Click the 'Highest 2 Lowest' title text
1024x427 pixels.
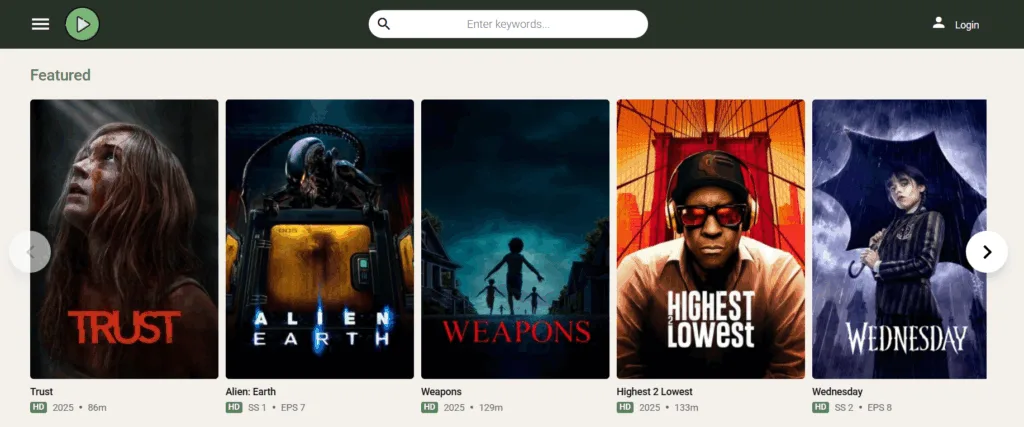[654, 392]
